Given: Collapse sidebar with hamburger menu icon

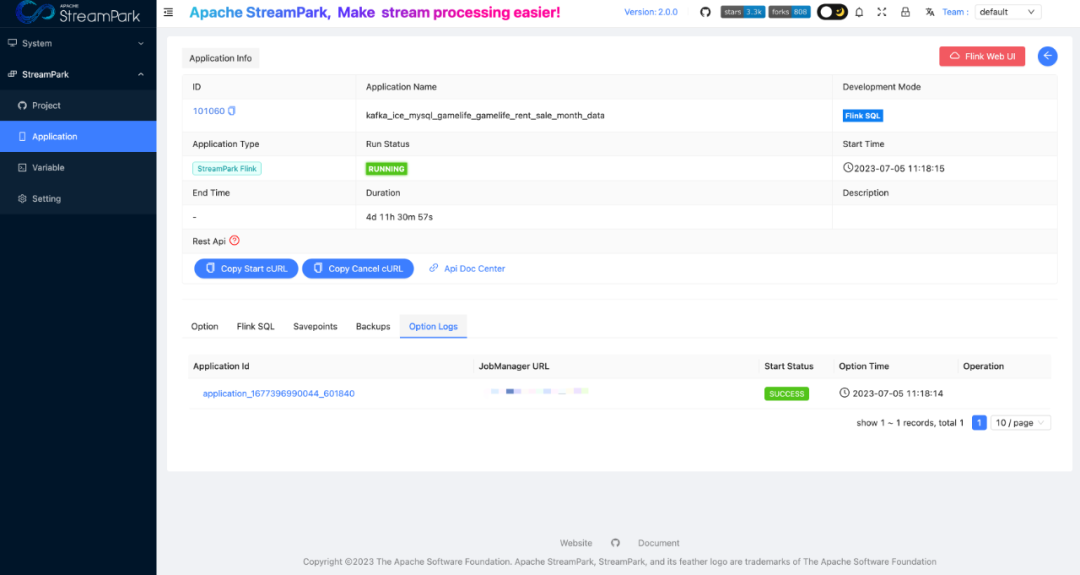Looking at the screenshot, I should click(x=168, y=12).
